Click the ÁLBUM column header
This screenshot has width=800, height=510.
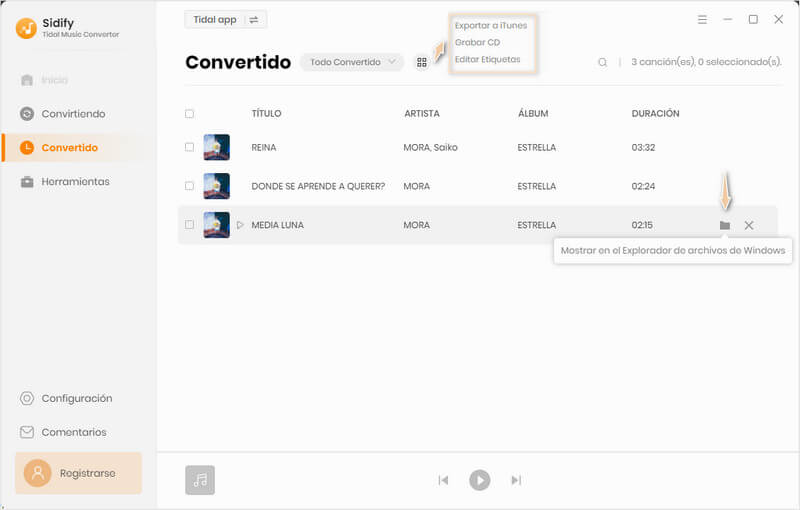pyautogui.click(x=533, y=114)
